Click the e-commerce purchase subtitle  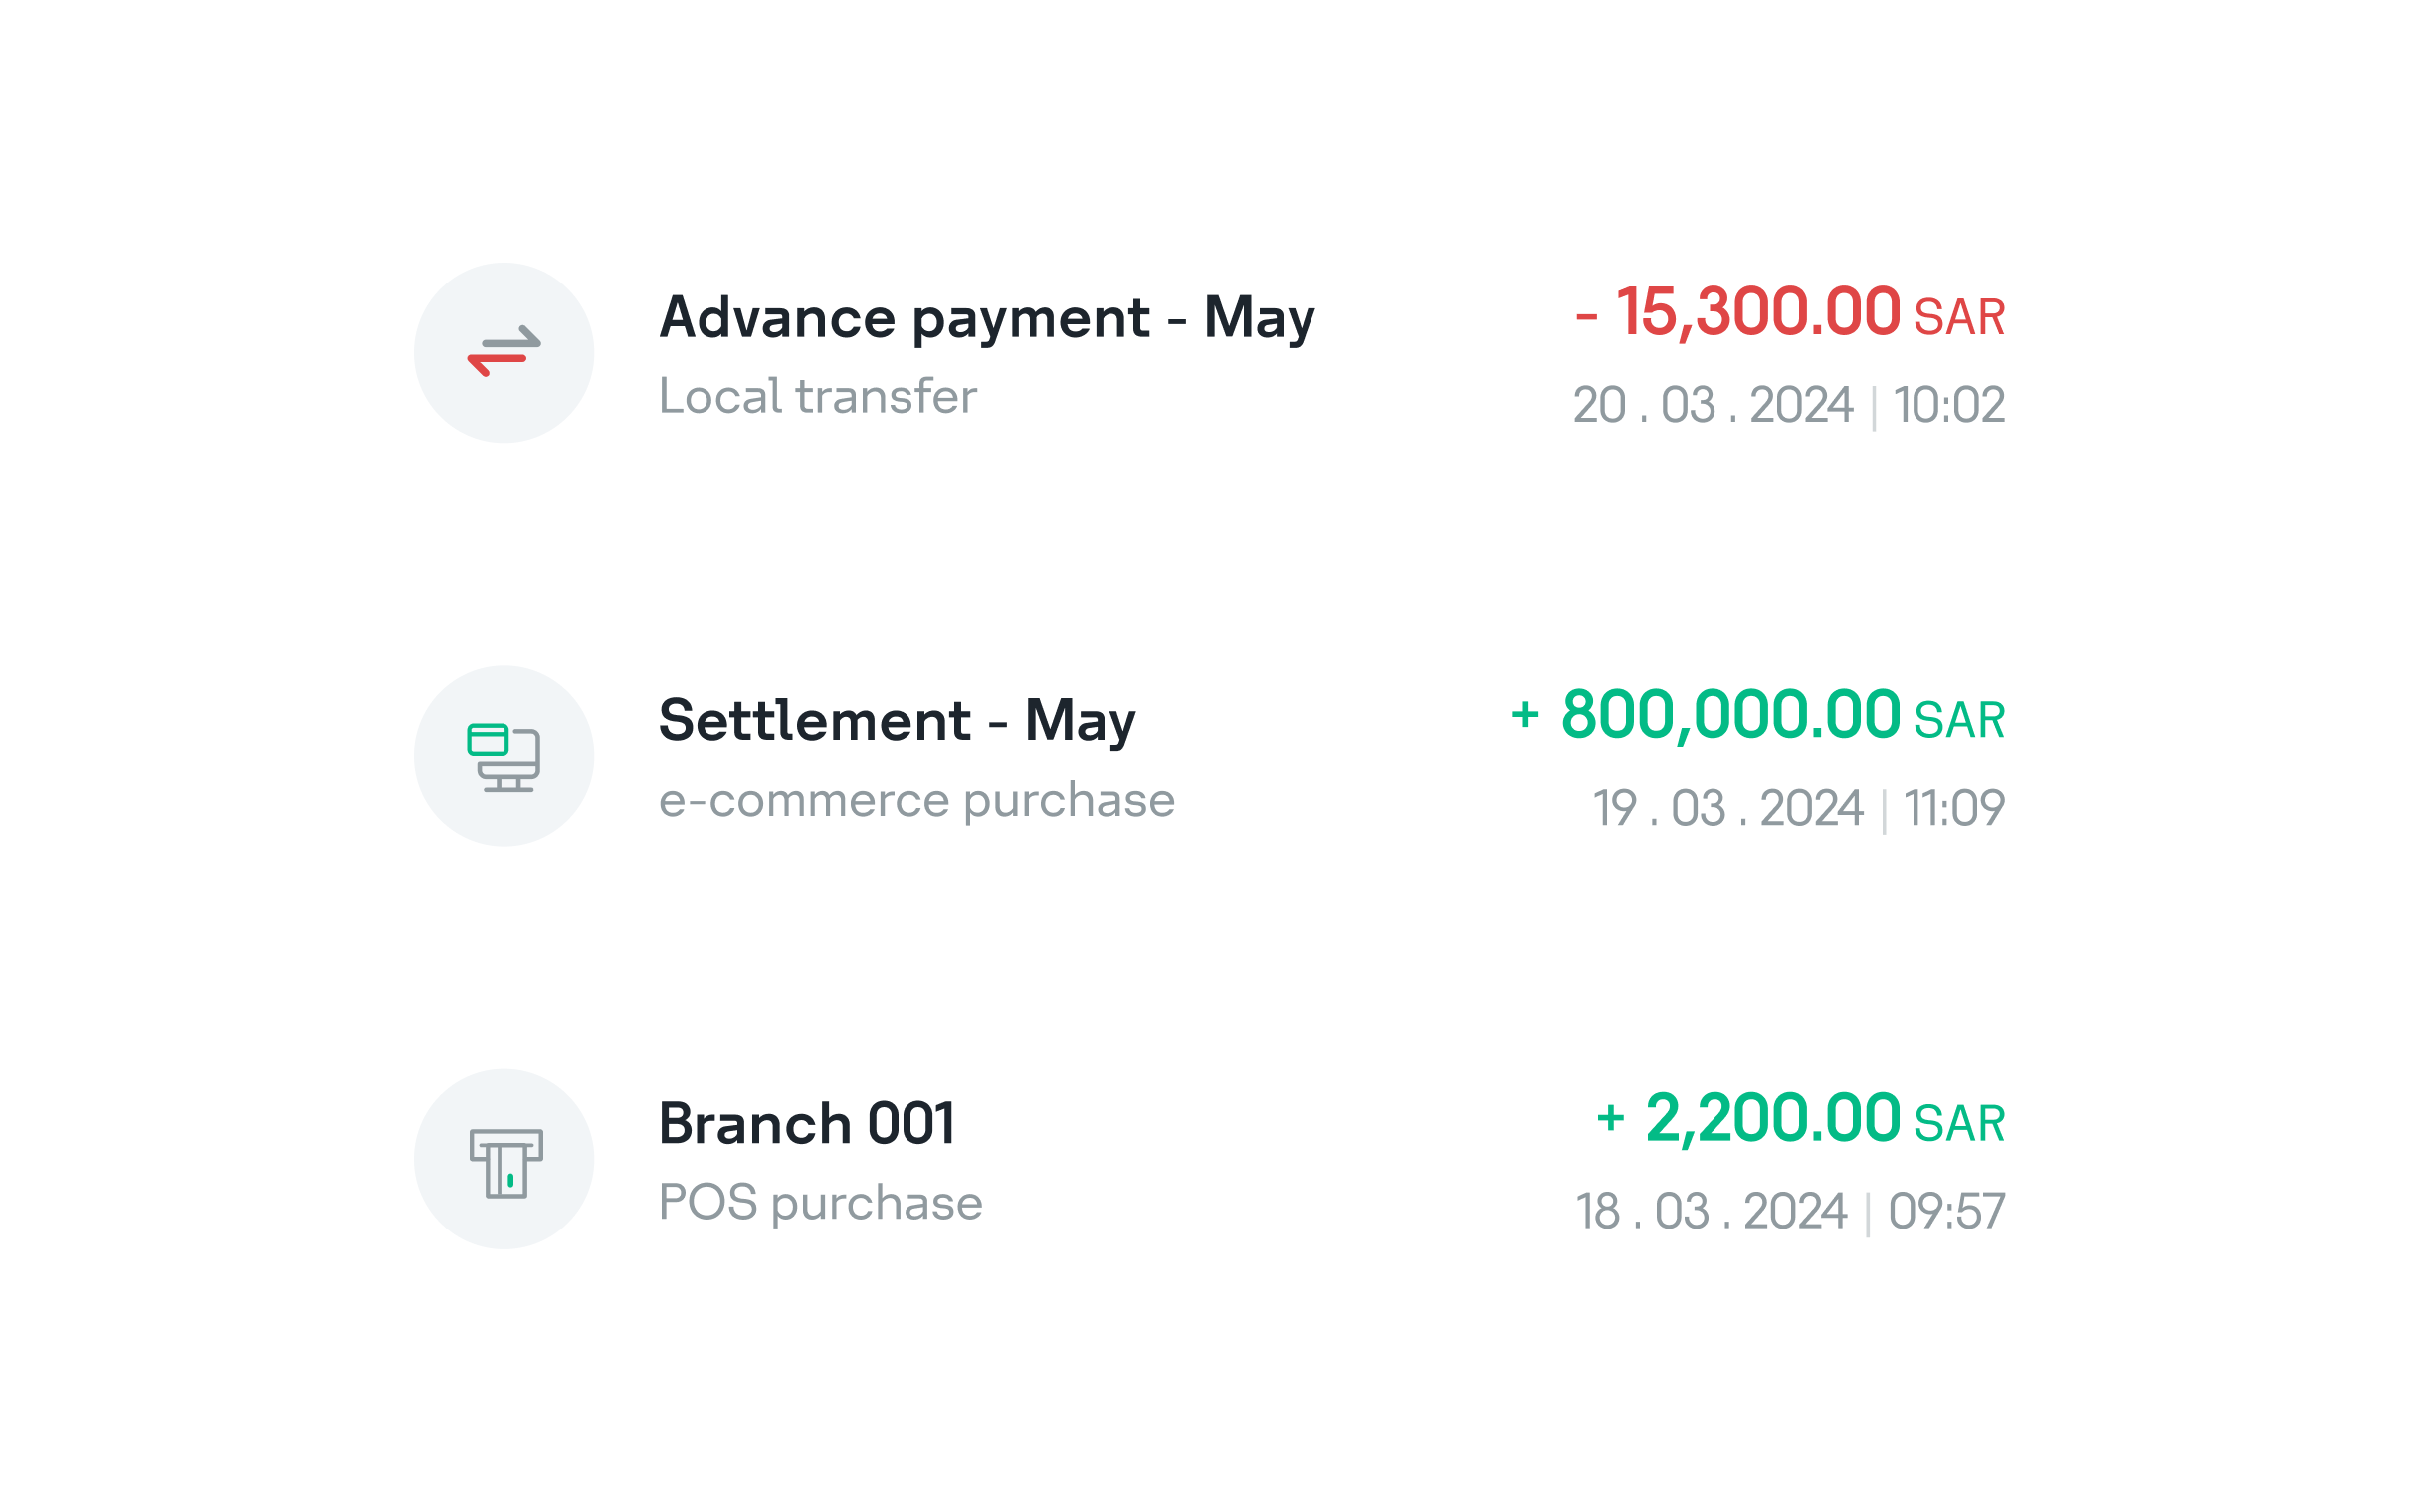[916, 800]
